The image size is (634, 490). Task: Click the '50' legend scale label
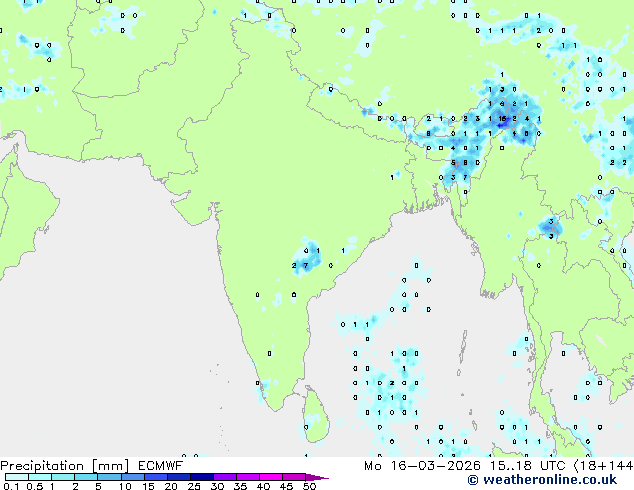[309, 486]
